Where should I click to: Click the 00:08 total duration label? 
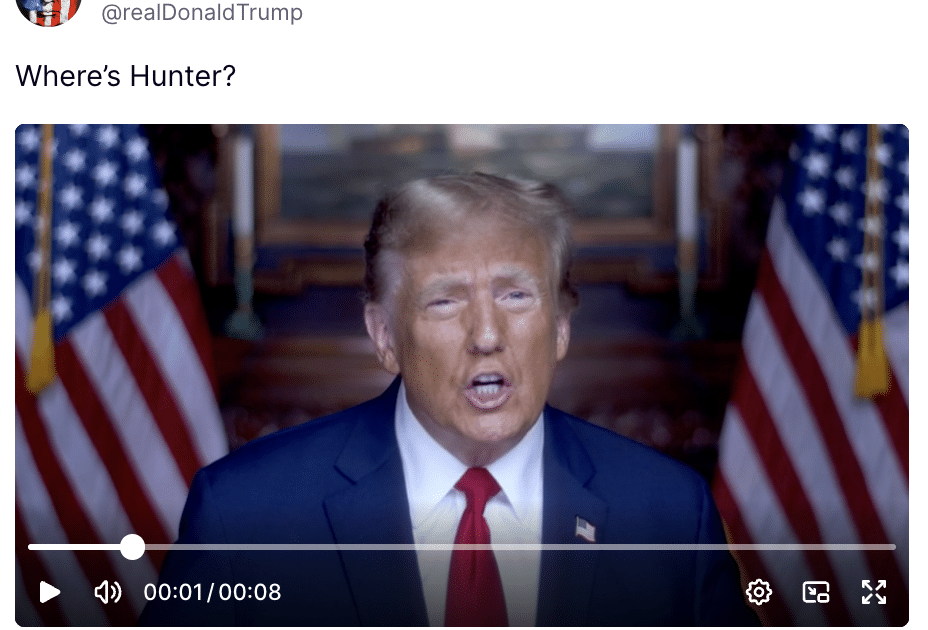tap(250, 592)
